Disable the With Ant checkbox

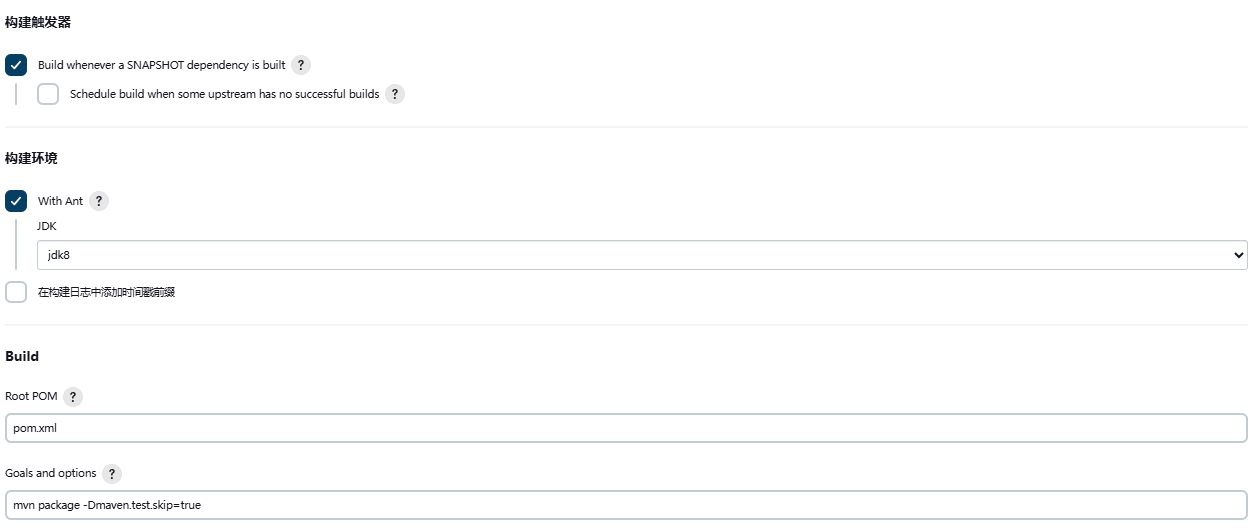coord(16,201)
